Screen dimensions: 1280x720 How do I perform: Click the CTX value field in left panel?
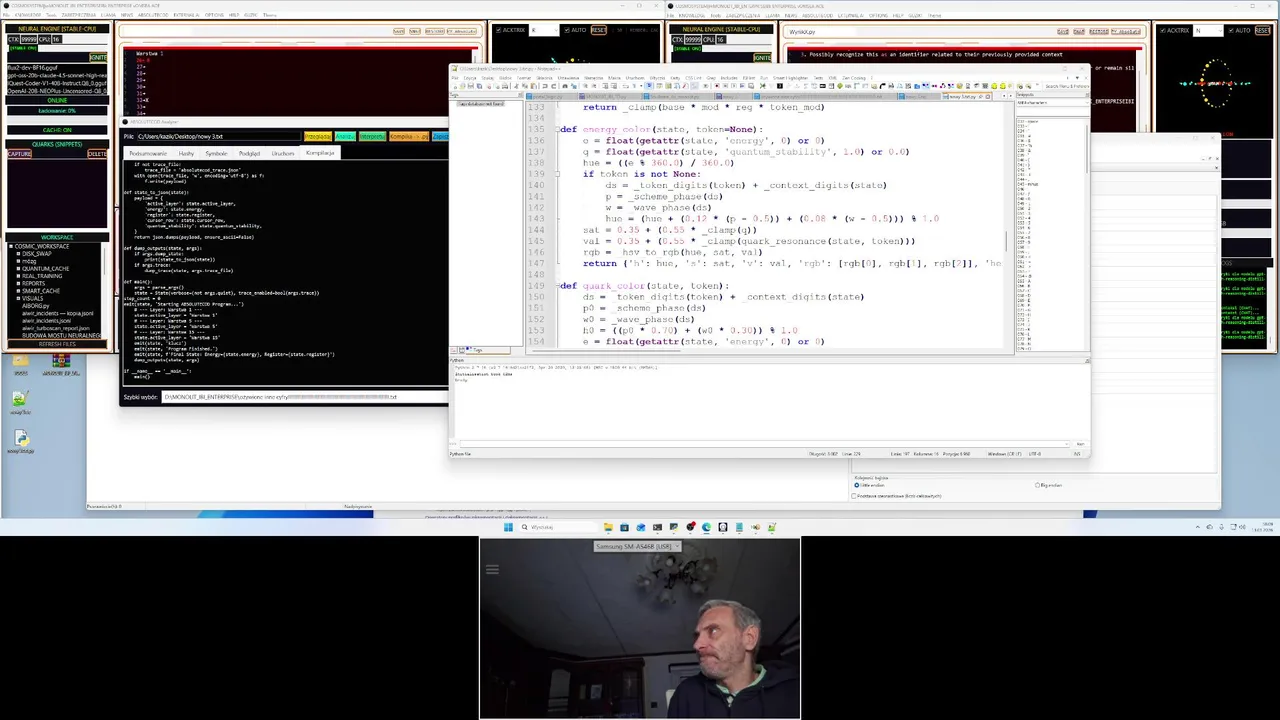tap(29, 39)
